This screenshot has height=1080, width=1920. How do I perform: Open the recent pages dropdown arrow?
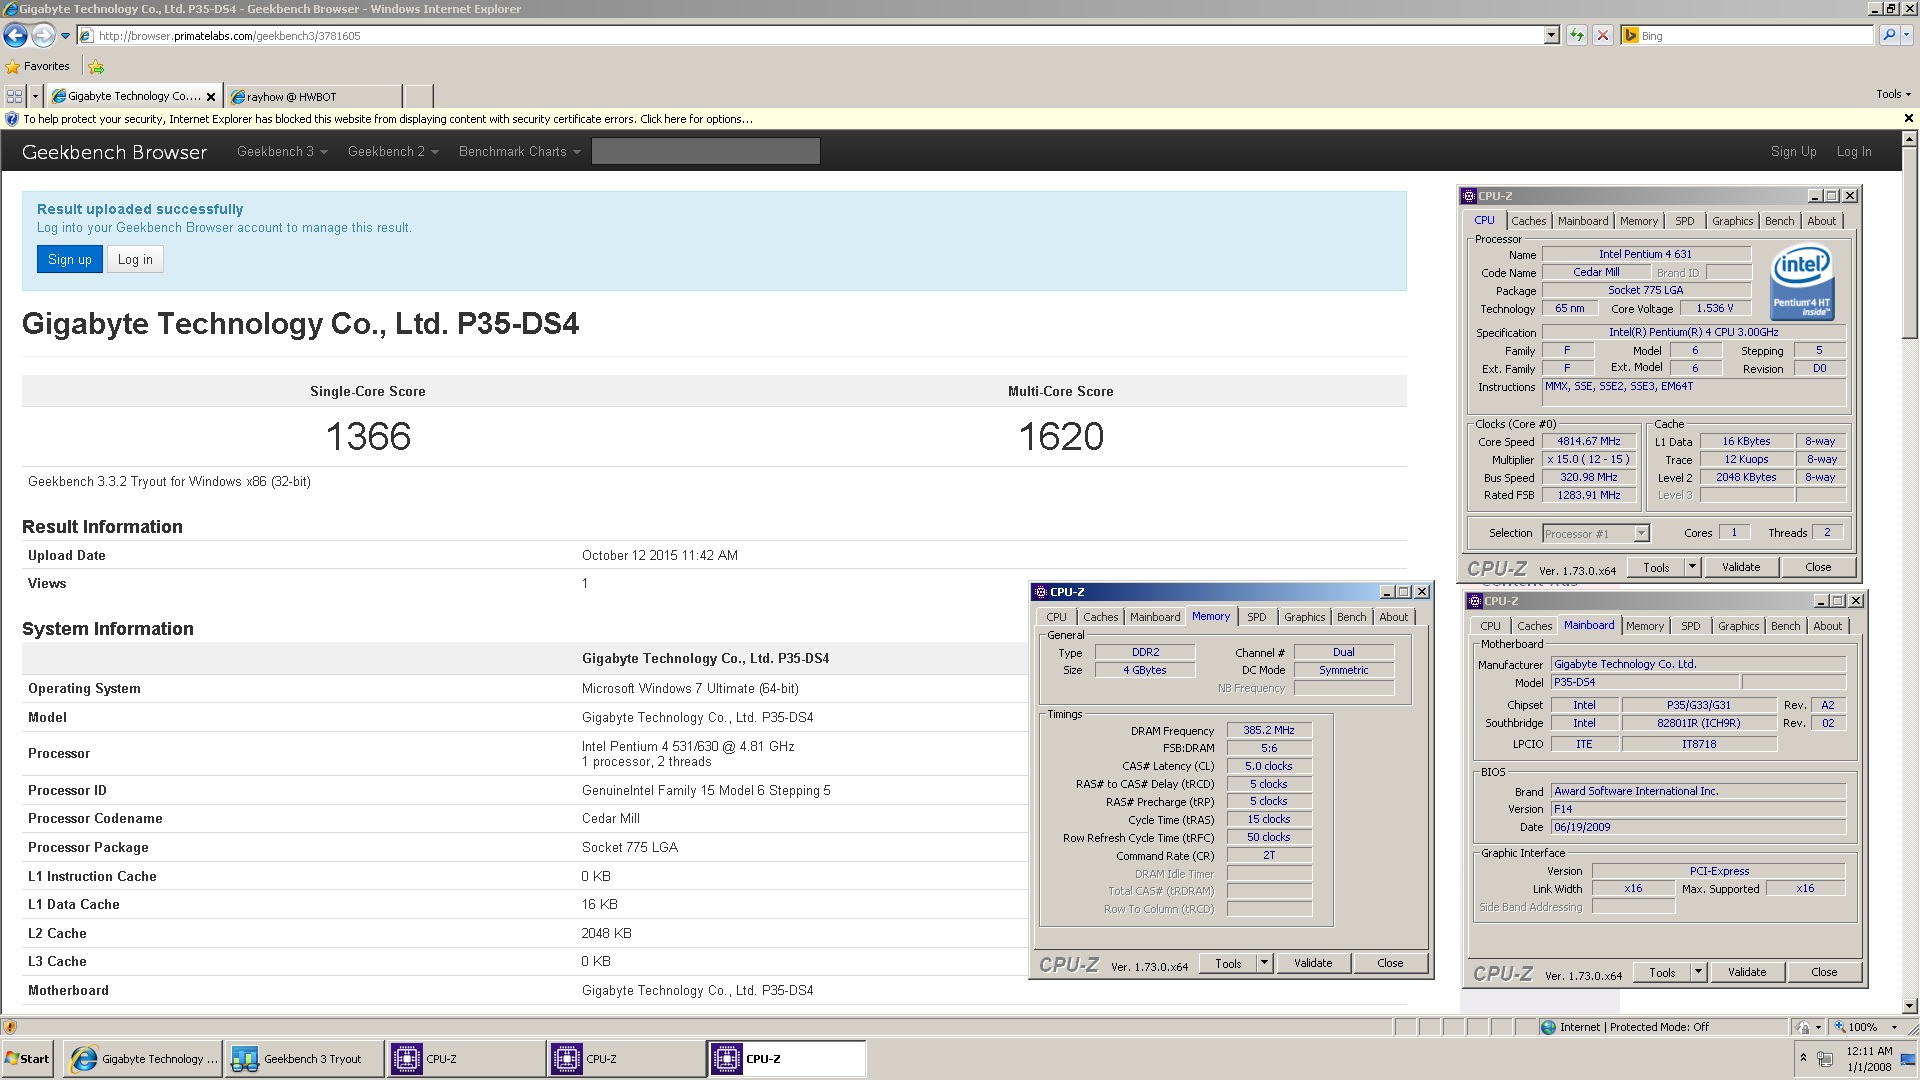point(65,35)
